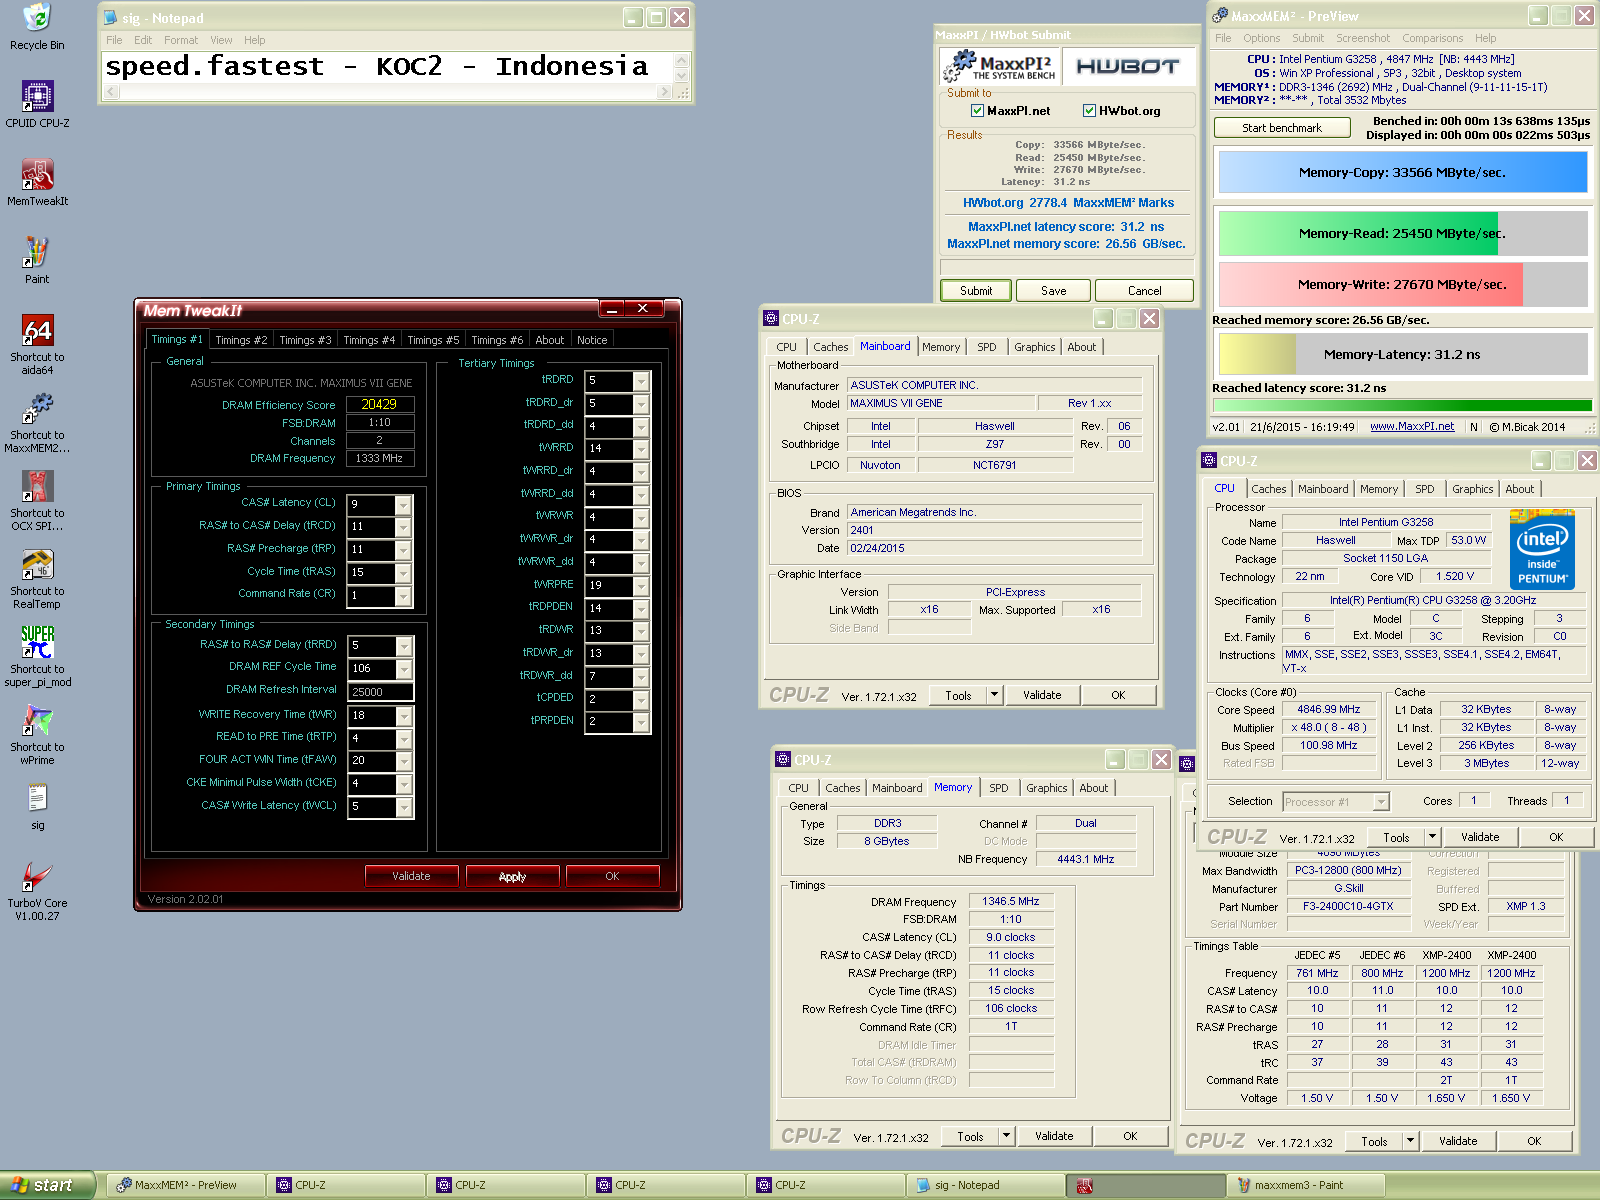Open RAS# Precharge (tRP) dropdown
The height and width of the screenshot is (1200, 1600).
pyautogui.click(x=403, y=550)
